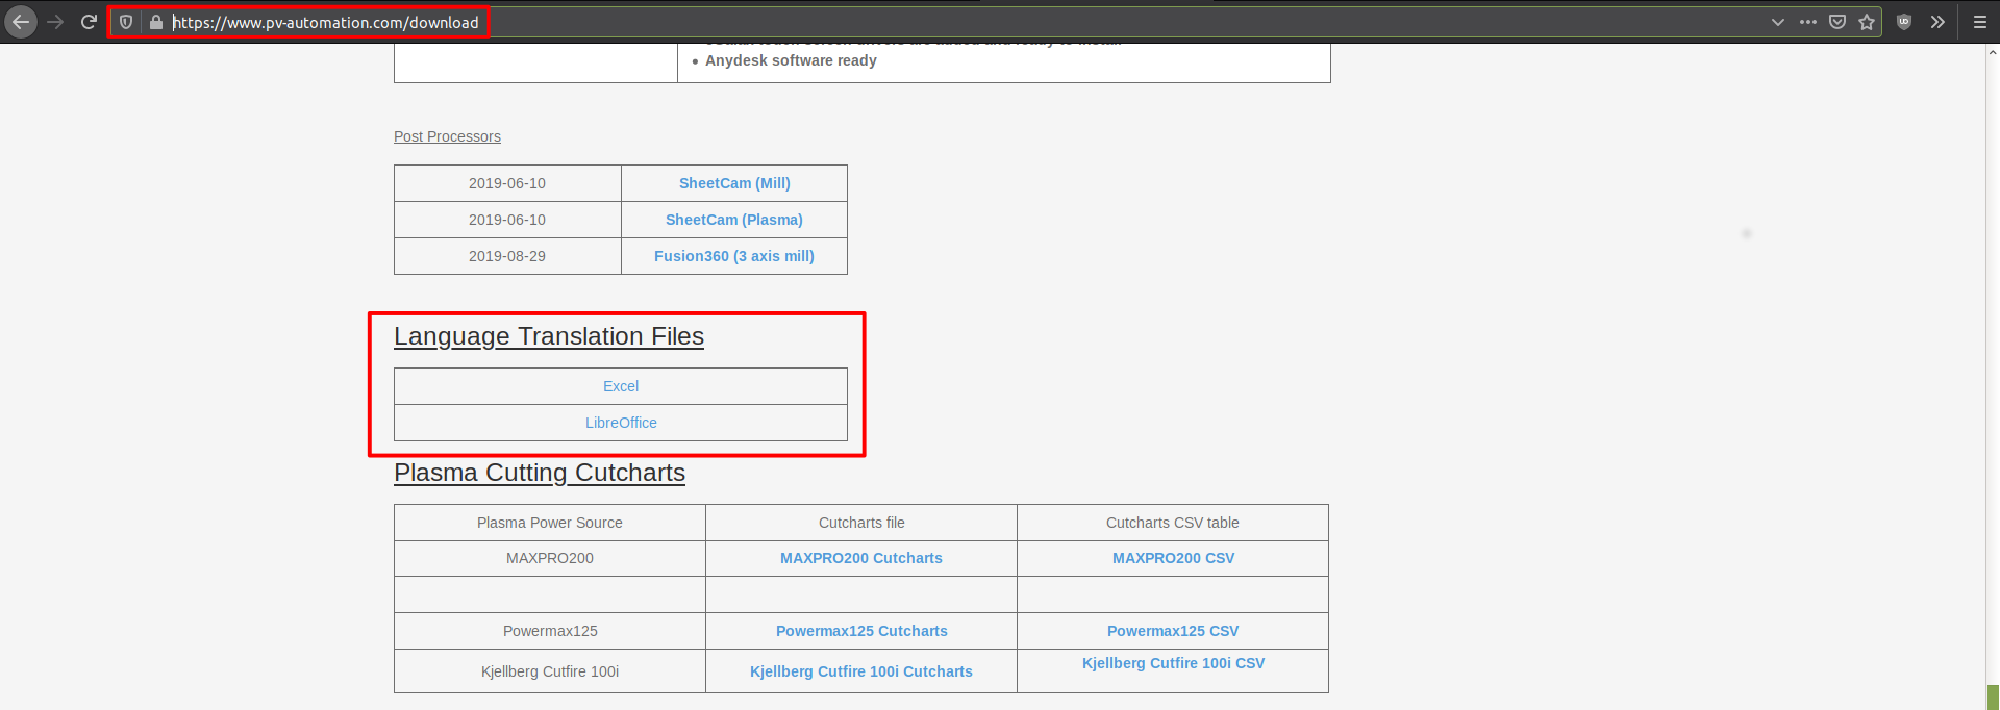The image size is (2000, 710).
Task: Save page with the Pocket icon
Action: (x=1837, y=22)
